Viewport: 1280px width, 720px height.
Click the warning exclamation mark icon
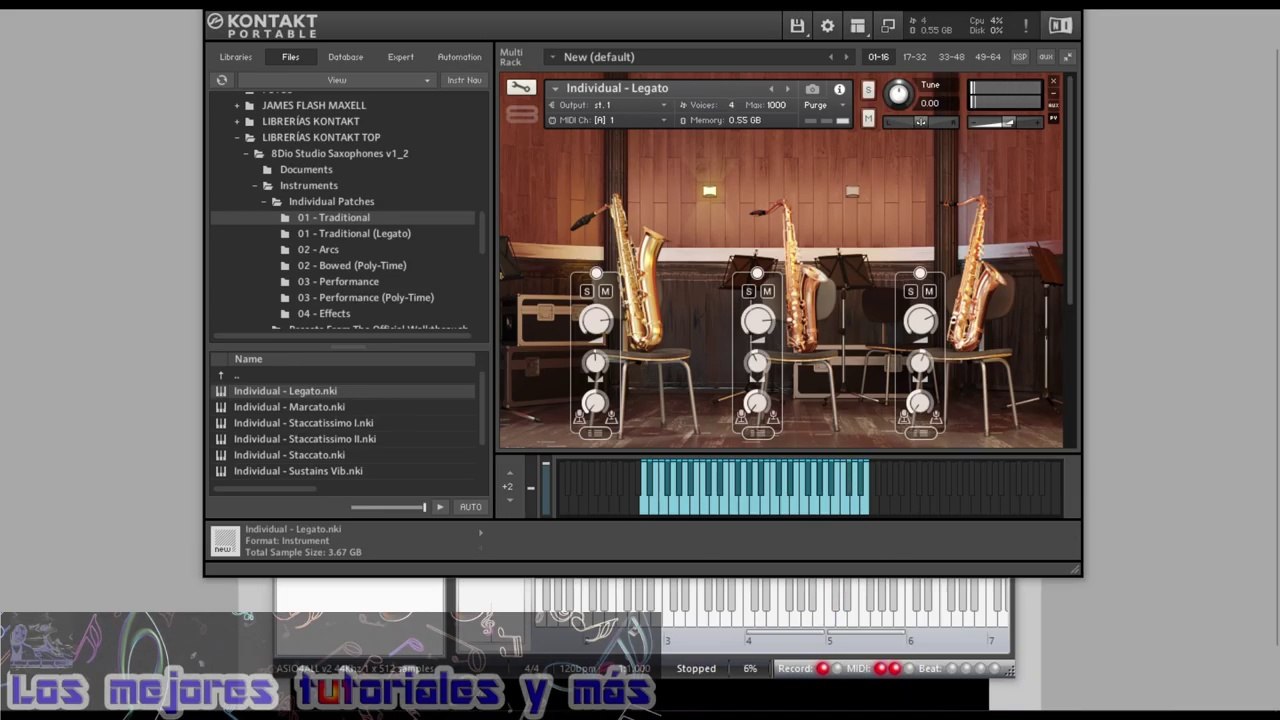(1025, 26)
